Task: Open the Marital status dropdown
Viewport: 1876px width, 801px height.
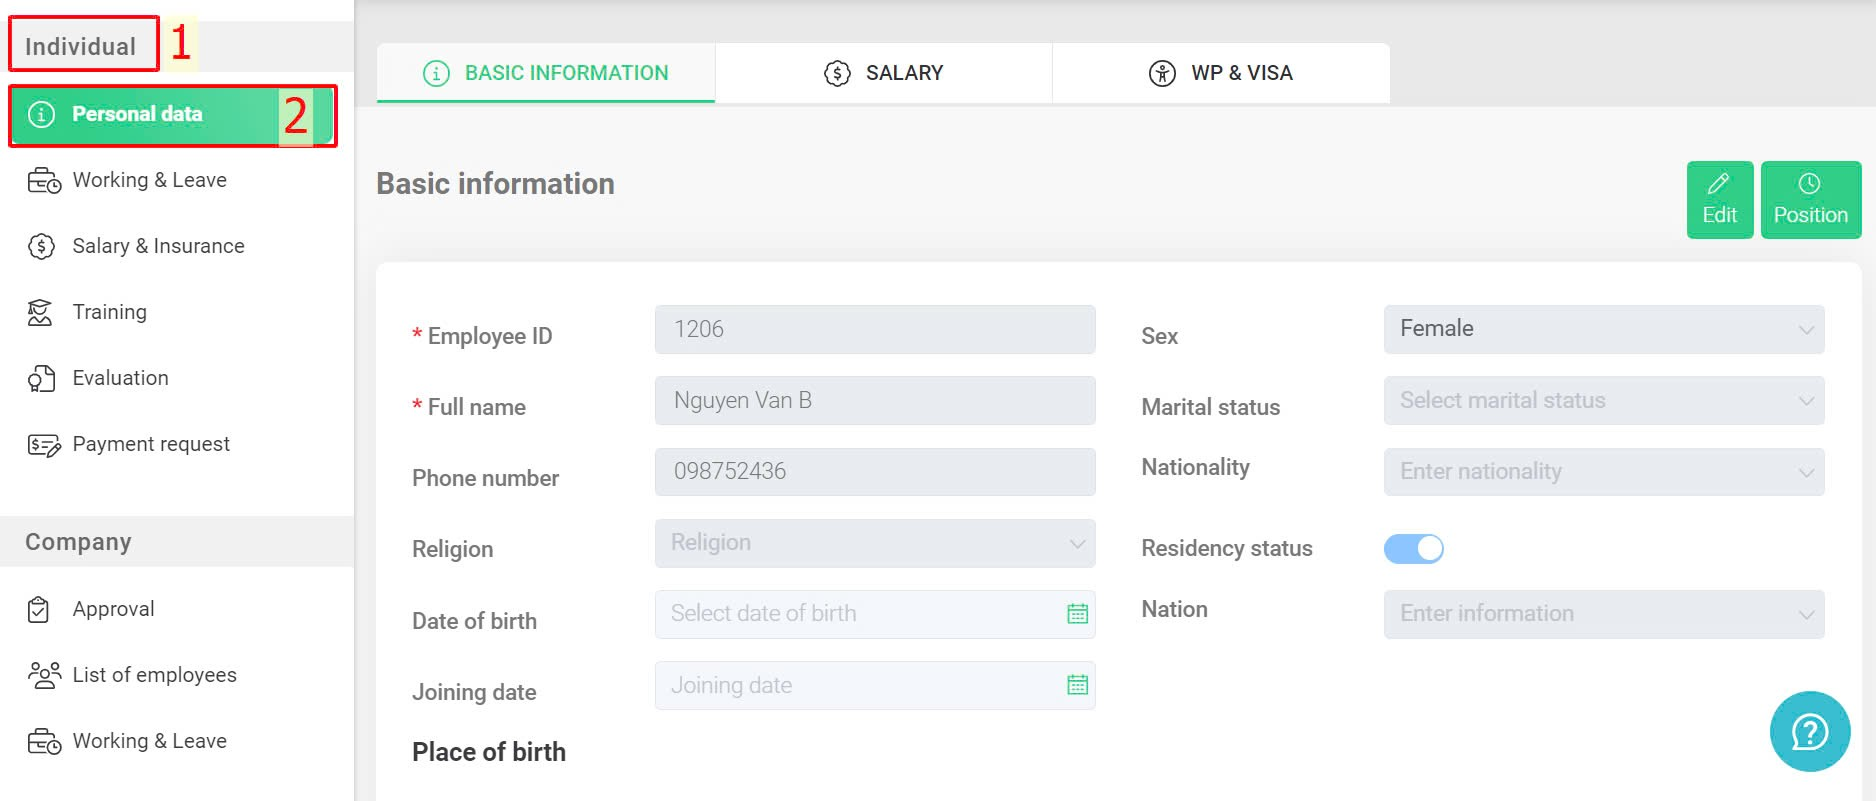Action: pos(1604,400)
